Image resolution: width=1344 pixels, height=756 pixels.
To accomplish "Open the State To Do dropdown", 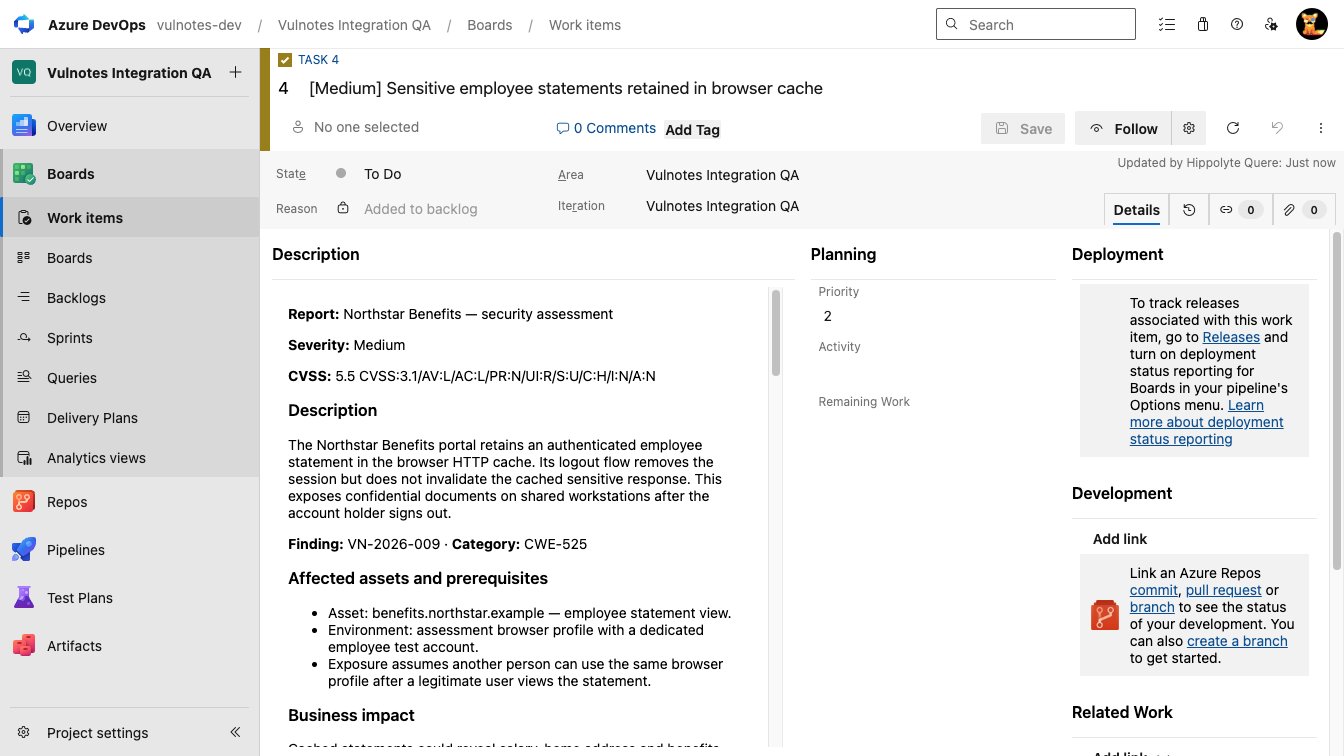I will (x=382, y=174).
